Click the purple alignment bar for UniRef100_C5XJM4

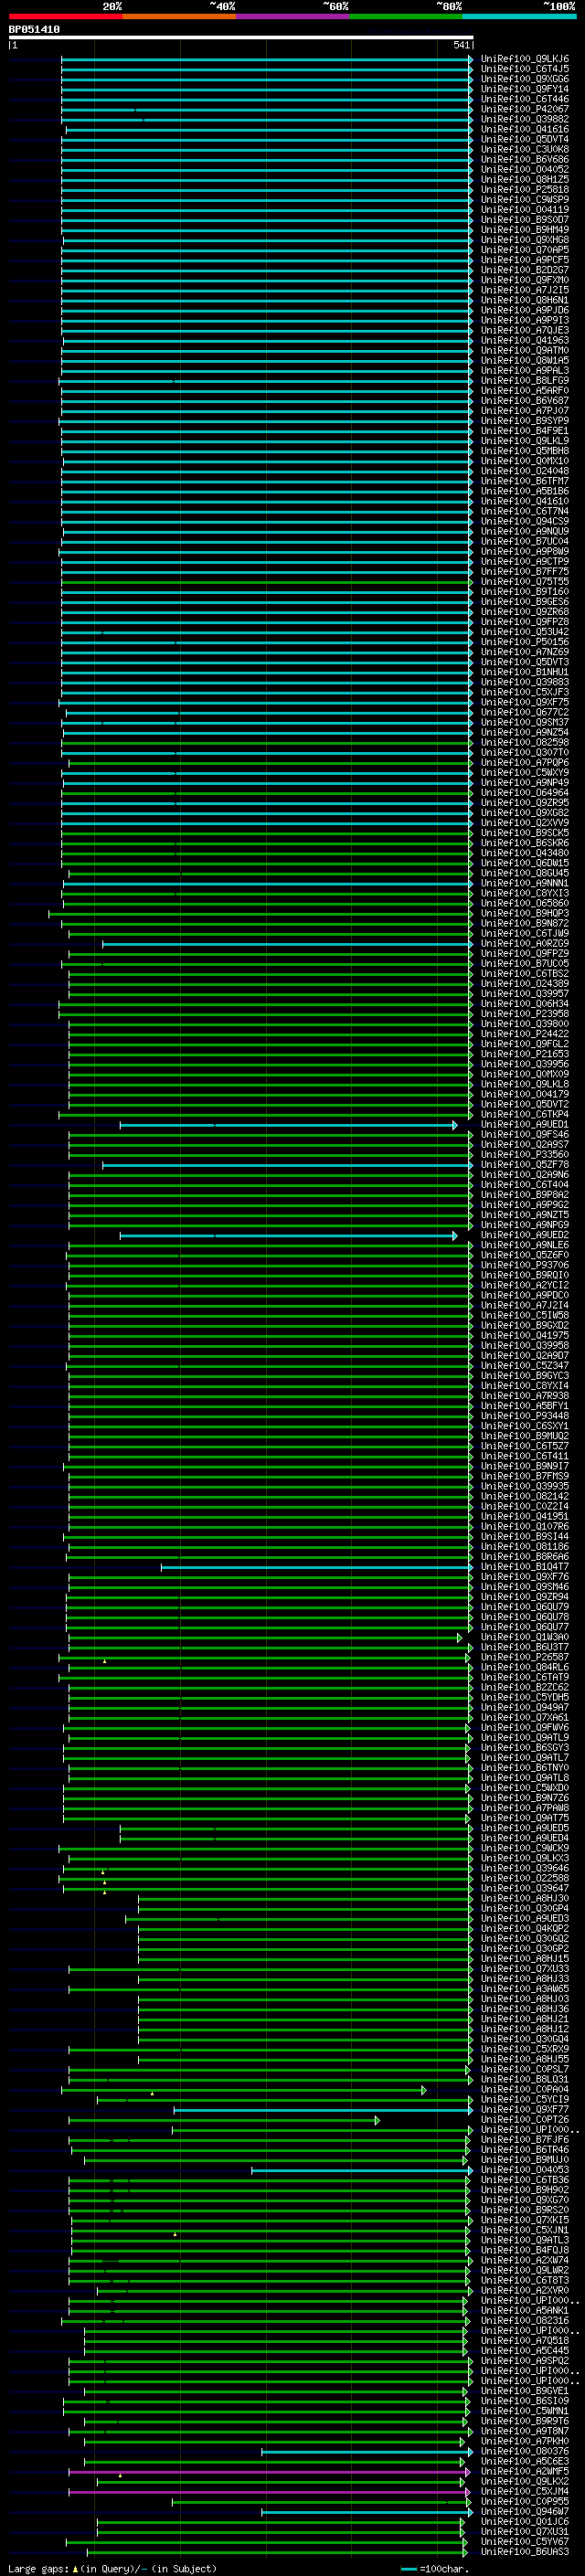(x=270, y=2493)
